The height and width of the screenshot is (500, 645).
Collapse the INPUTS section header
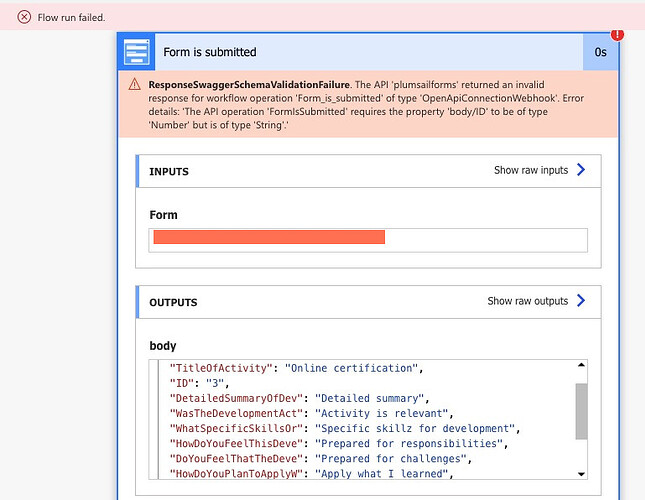click(300, 171)
